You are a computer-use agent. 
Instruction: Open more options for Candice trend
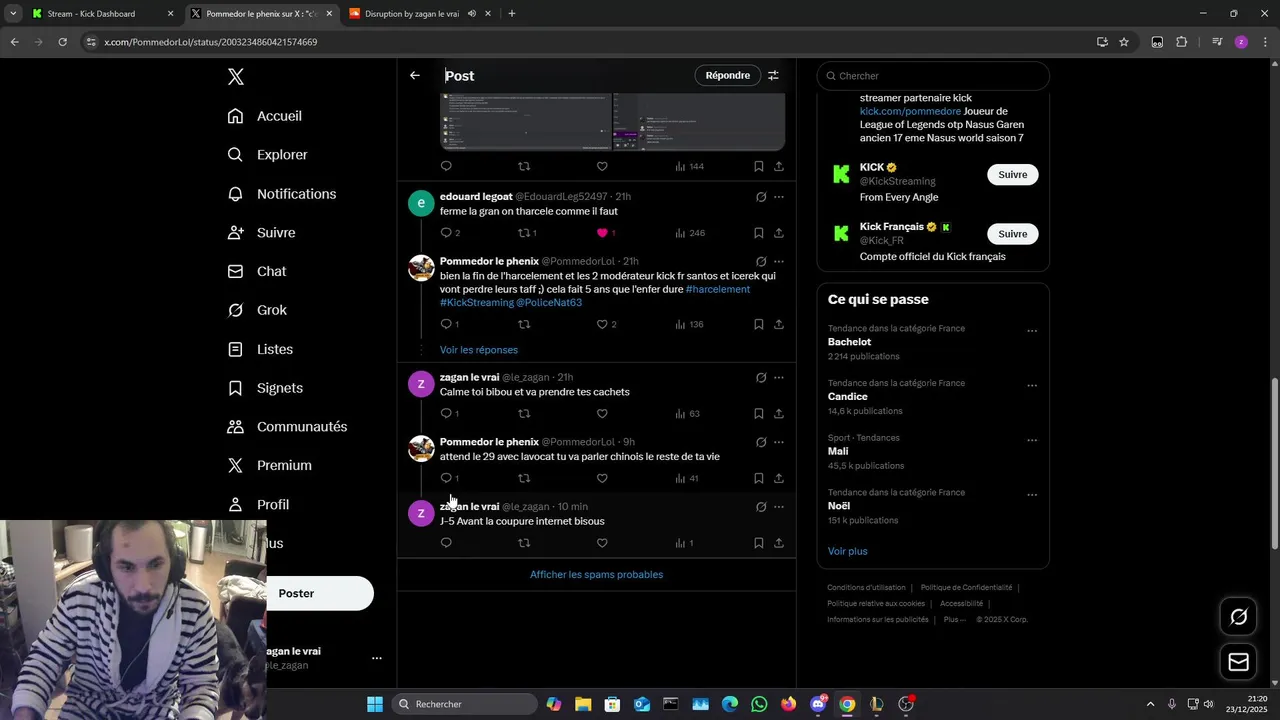coord(1032,386)
